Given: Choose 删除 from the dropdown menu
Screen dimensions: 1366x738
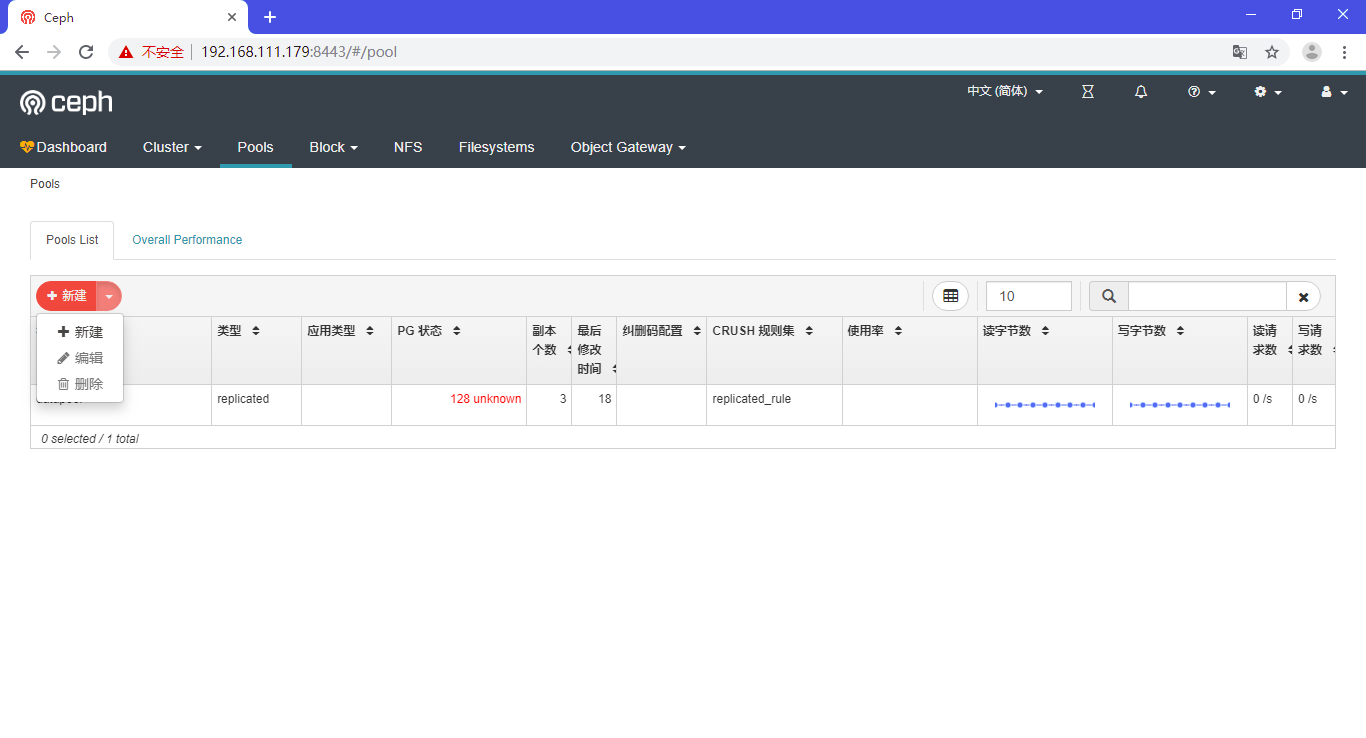Looking at the screenshot, I should [80, 384].
